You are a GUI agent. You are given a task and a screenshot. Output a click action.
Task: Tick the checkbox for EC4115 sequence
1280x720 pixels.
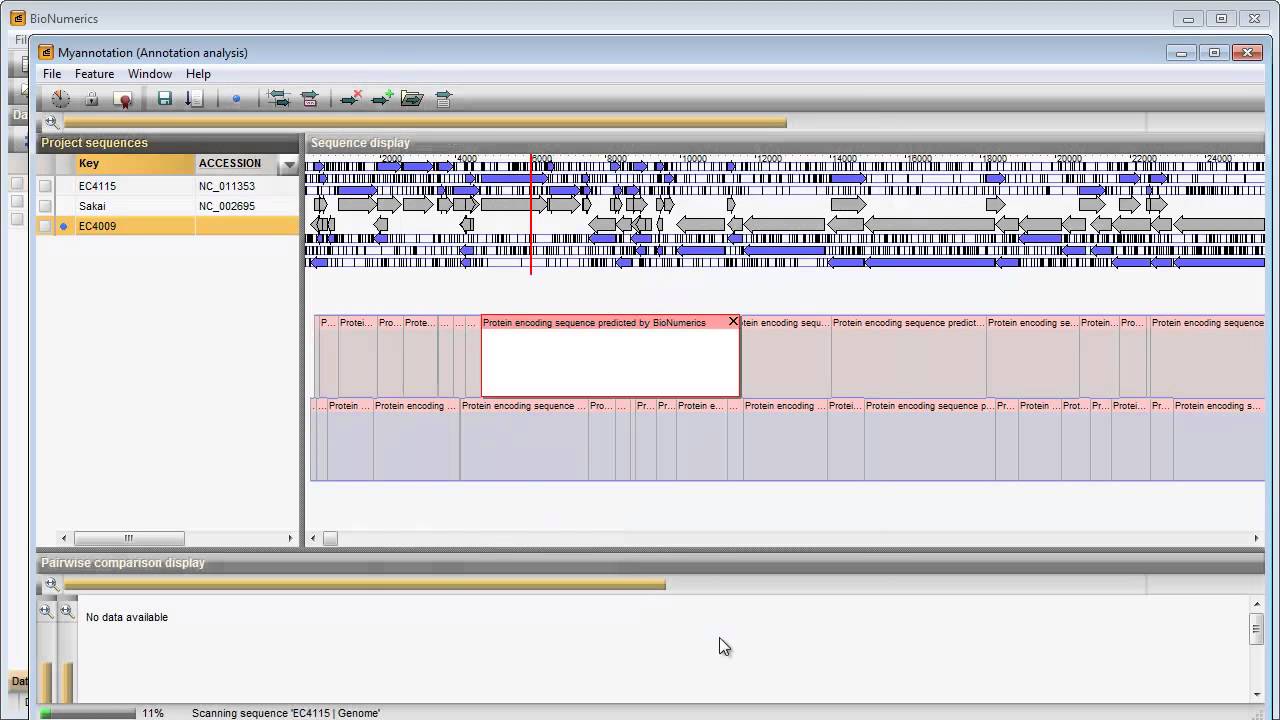pos(45,186)
